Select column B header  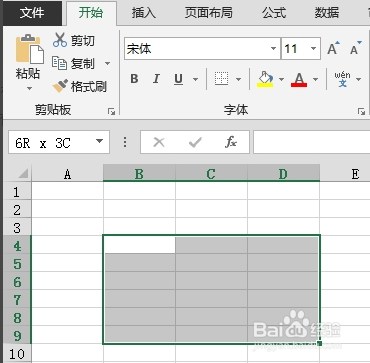pyautogui.click(x=139, y=174)
